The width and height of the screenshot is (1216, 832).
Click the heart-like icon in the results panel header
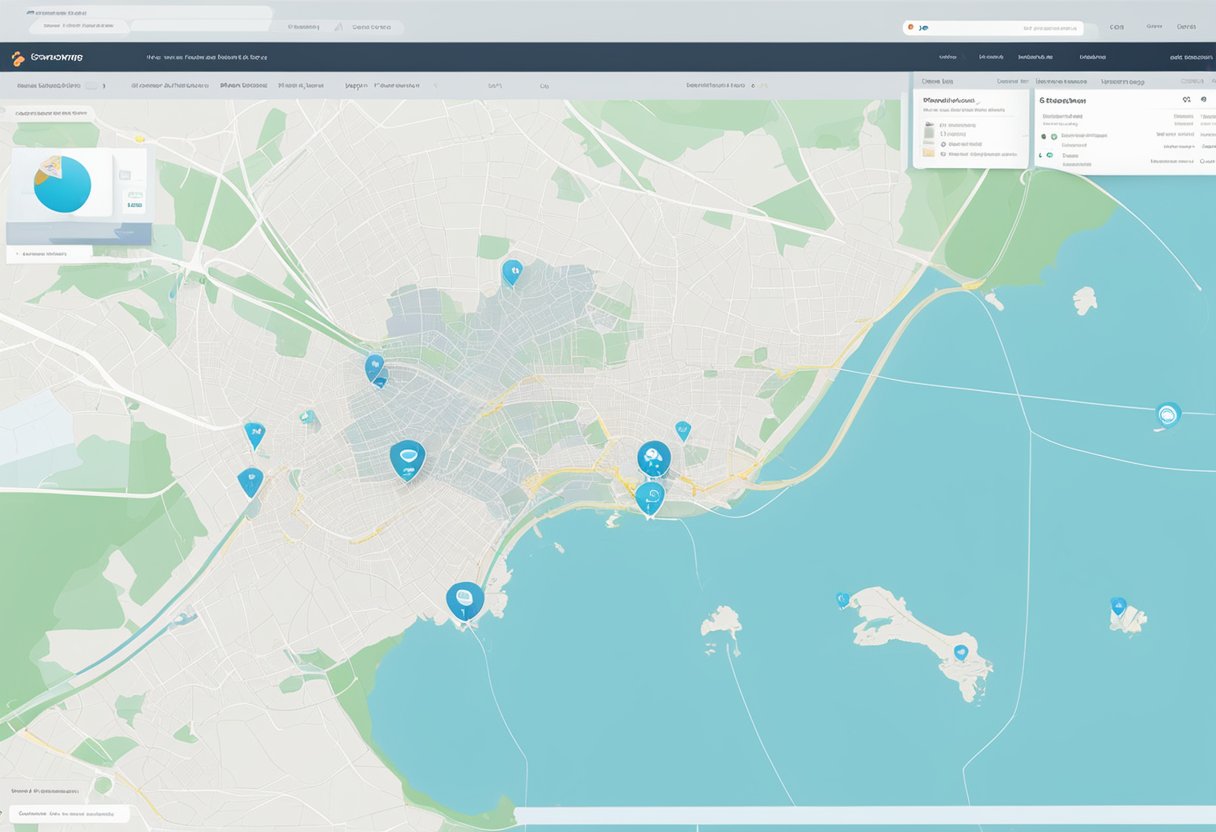click(1186, 100)
